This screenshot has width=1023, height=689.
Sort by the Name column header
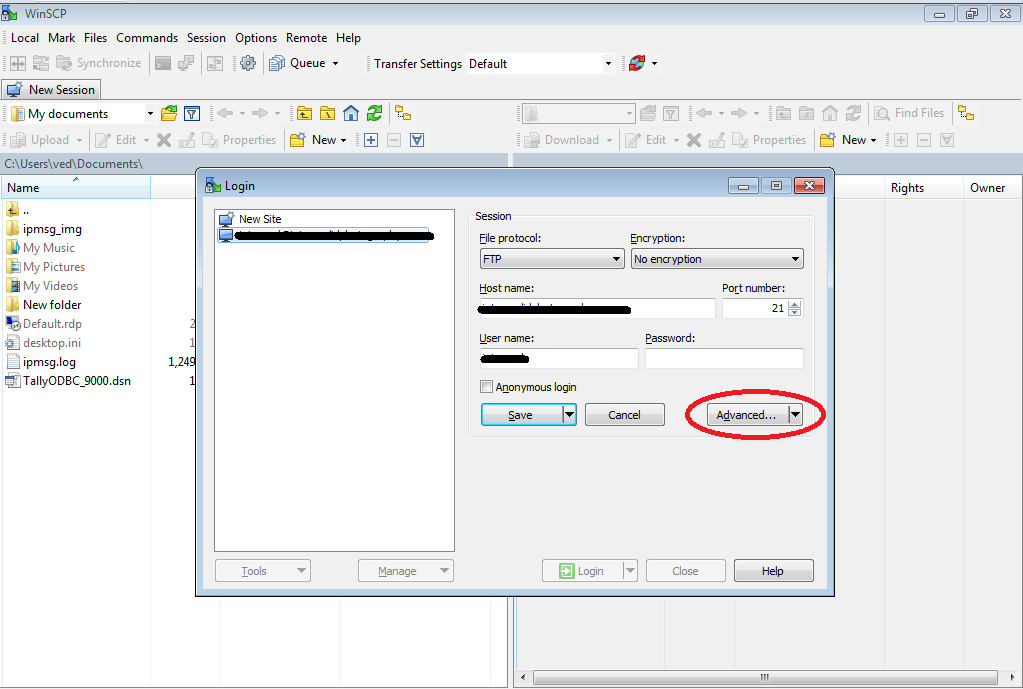(76, 188)
